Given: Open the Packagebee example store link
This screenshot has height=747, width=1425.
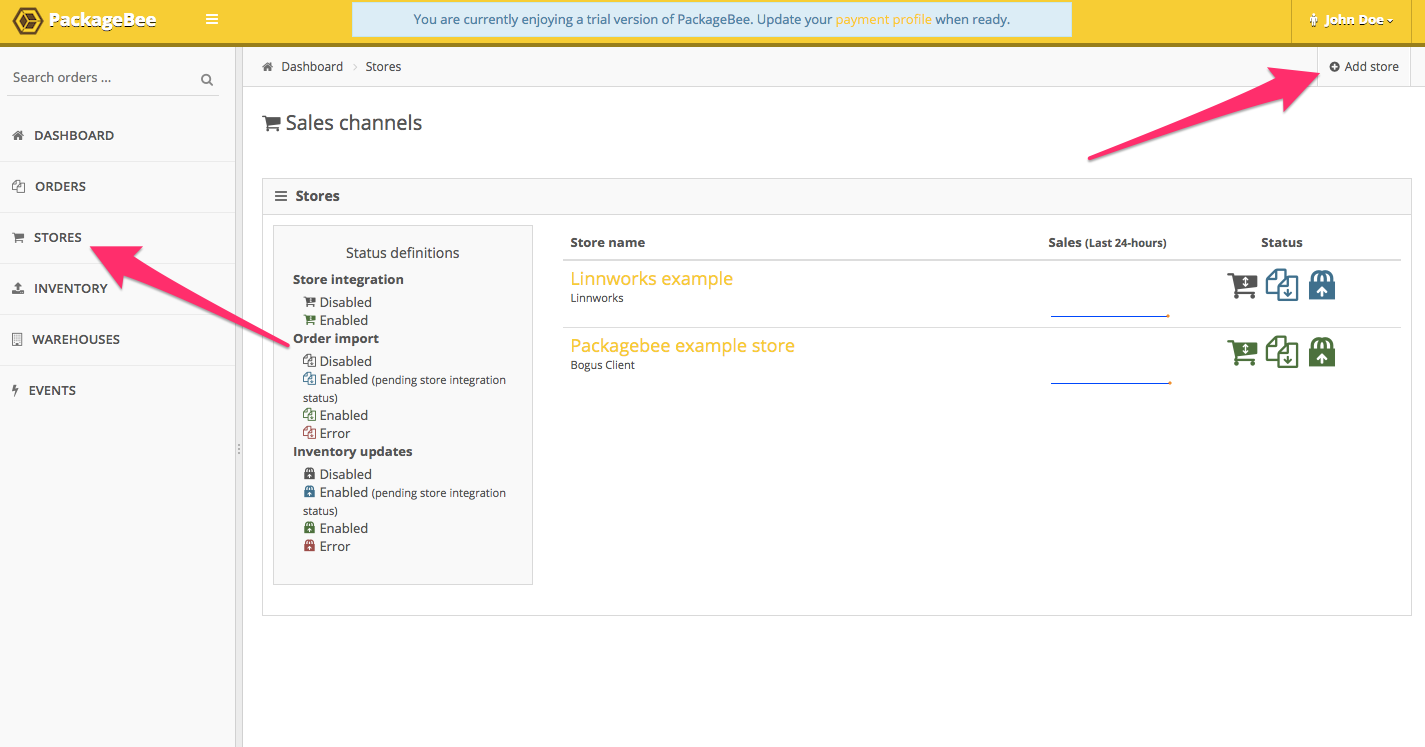Looking at the screenshot, I should coord(682,346).
